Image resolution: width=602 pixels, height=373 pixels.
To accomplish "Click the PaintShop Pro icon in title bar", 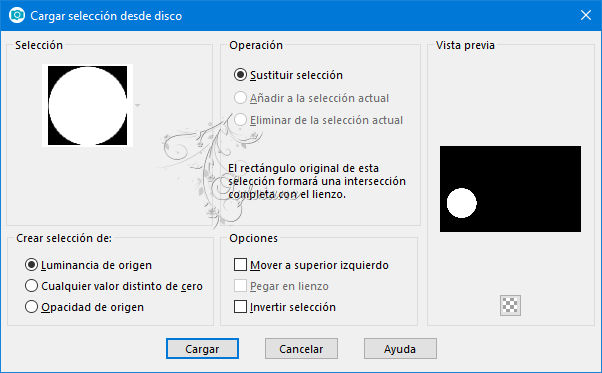I will tap(17, 15).
